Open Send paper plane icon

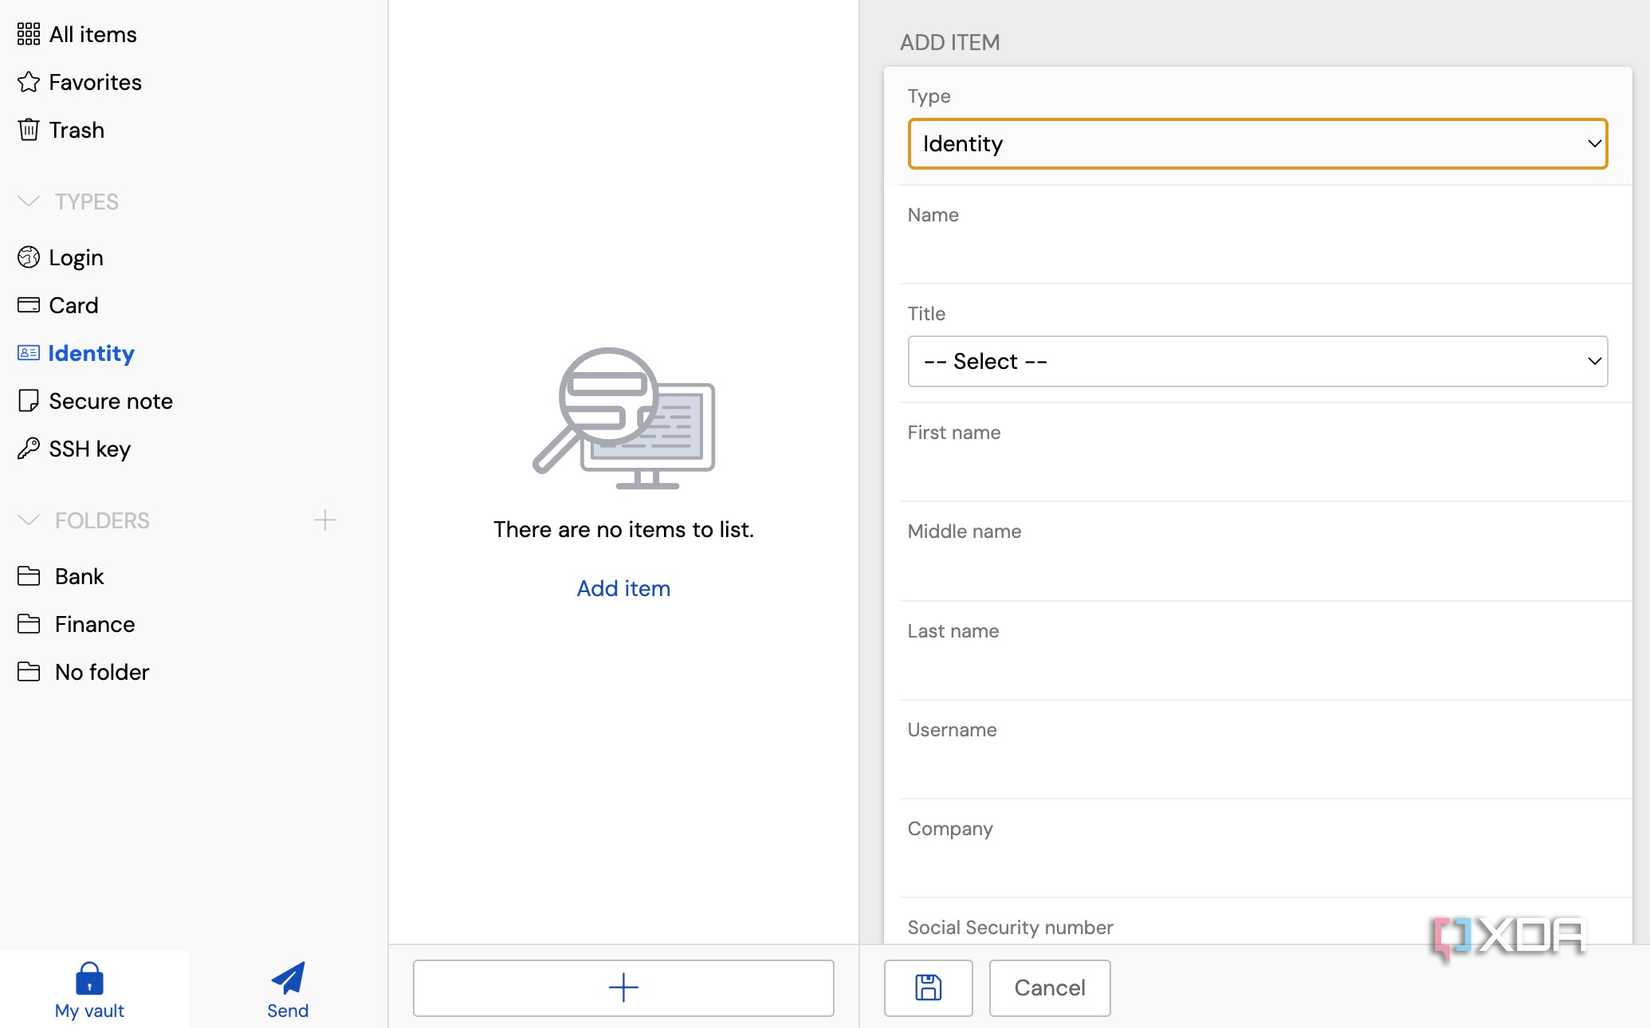pyautogui.click(x=288, y=979)
